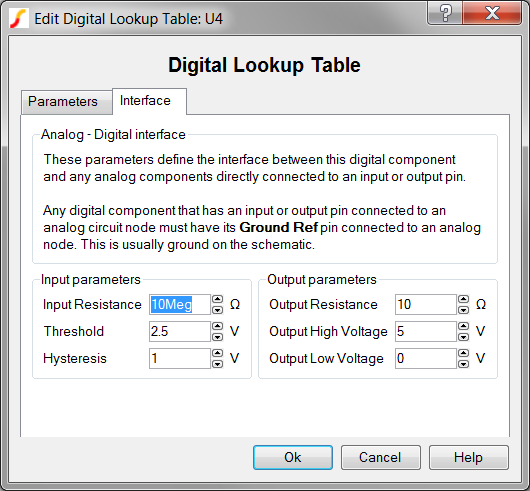
Task: Open the Help button at bottom
Action: 469,457
